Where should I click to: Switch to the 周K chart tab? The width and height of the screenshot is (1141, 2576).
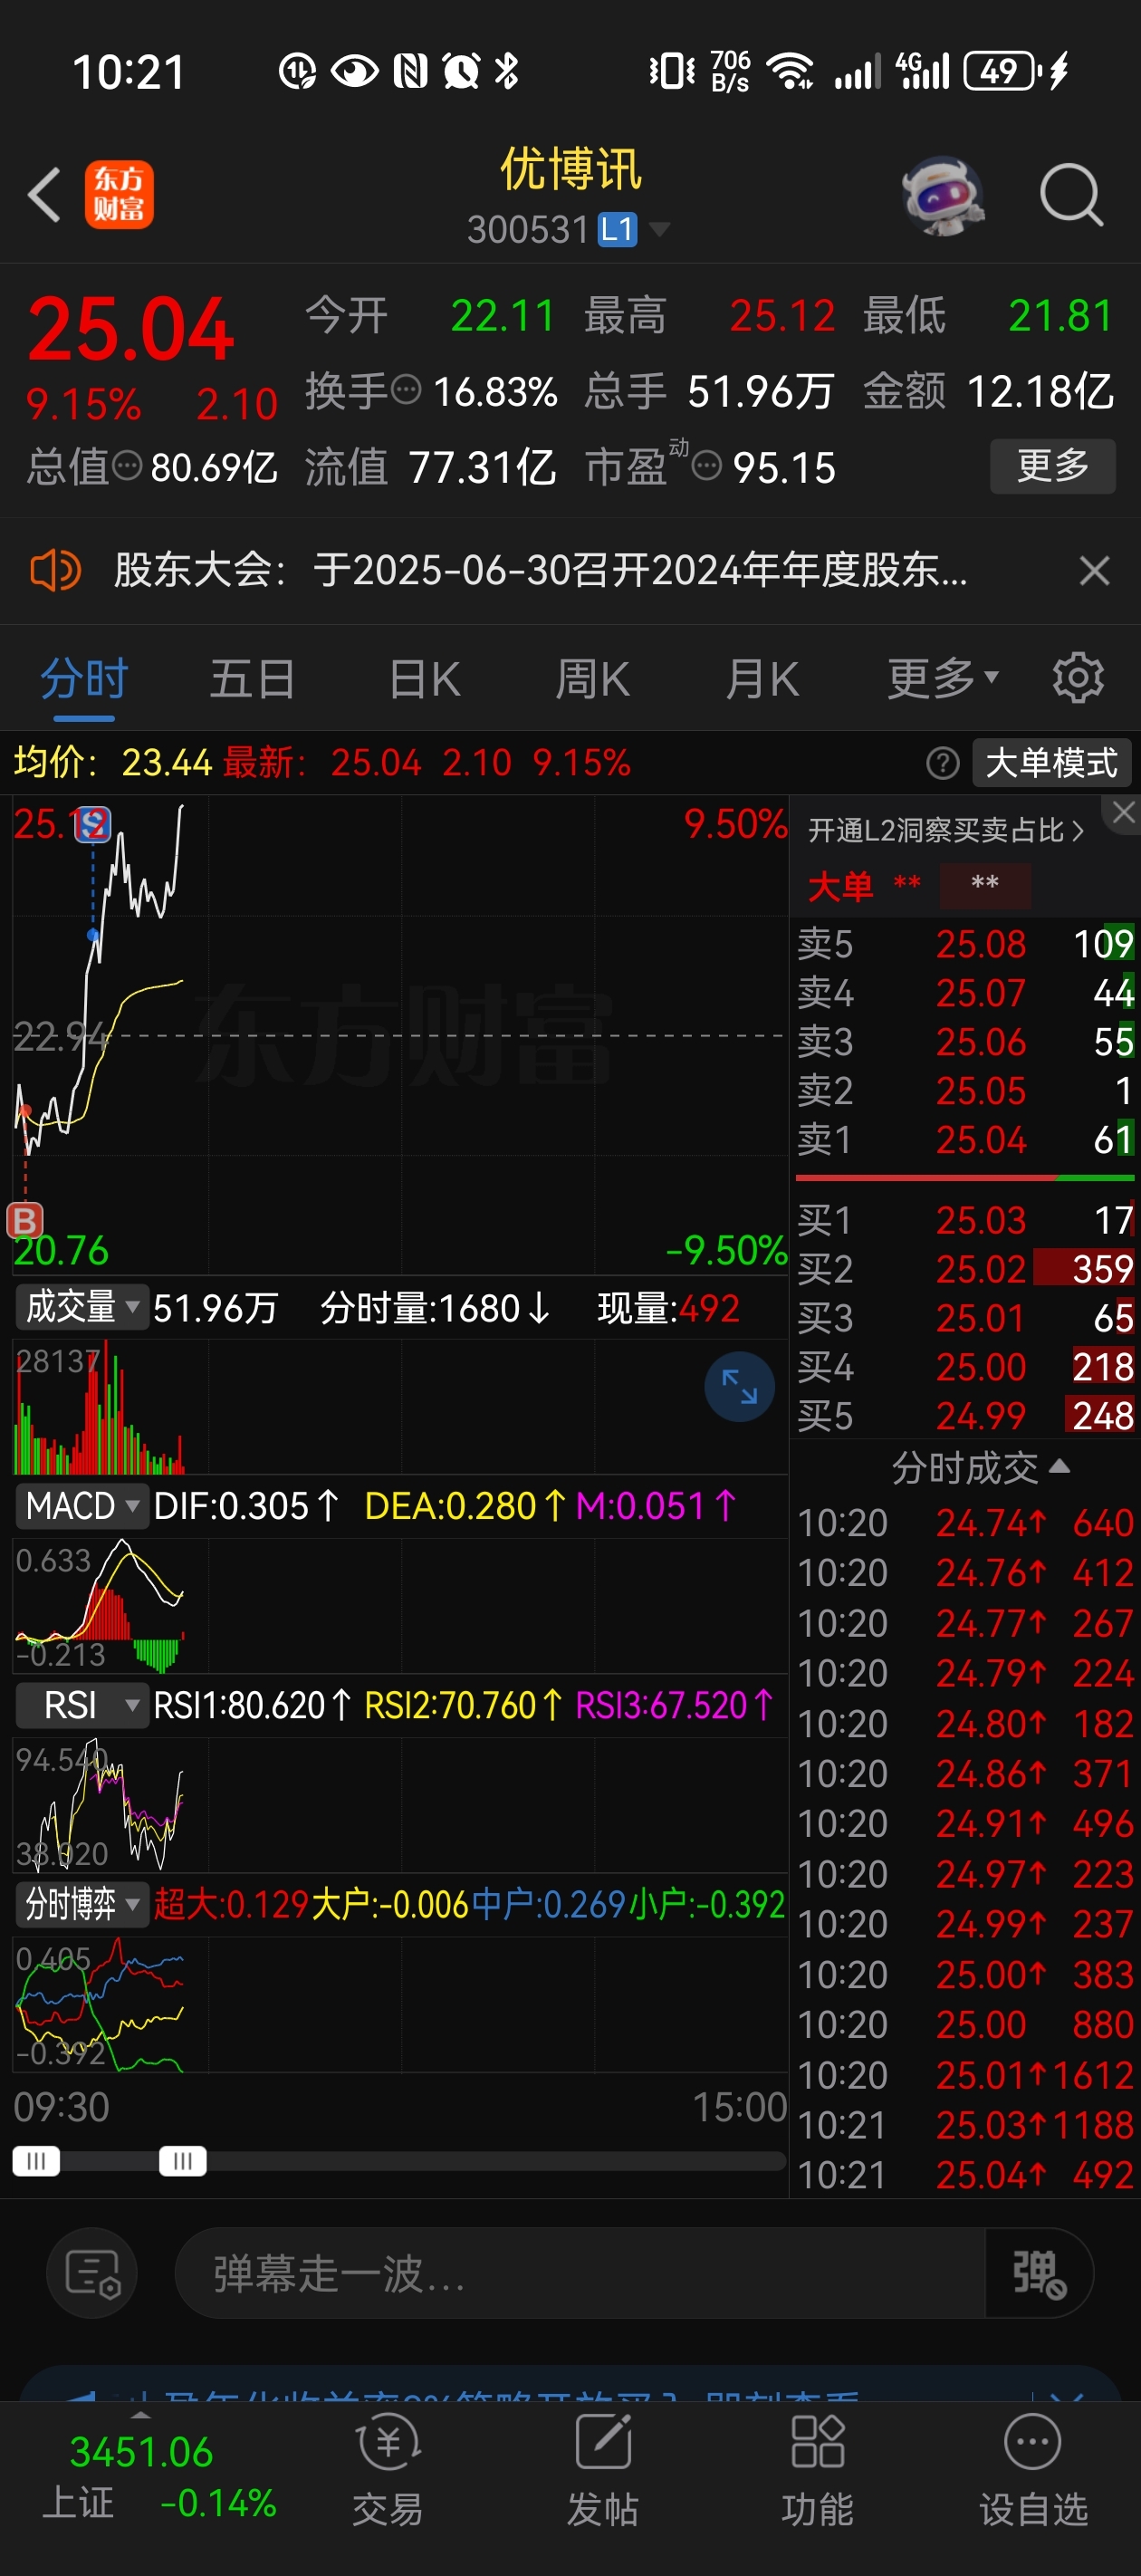pos(593,680)
